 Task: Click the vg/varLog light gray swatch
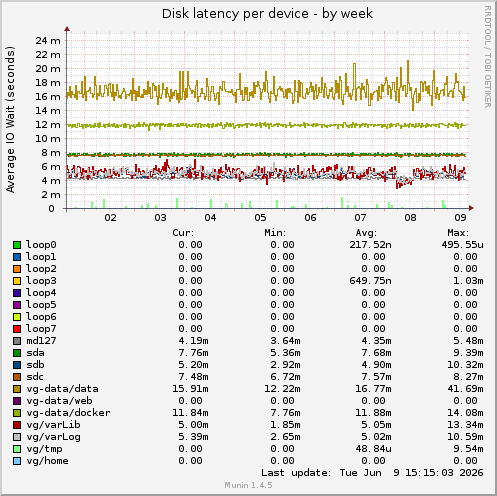pyautogui.click(x=17, y=437)
